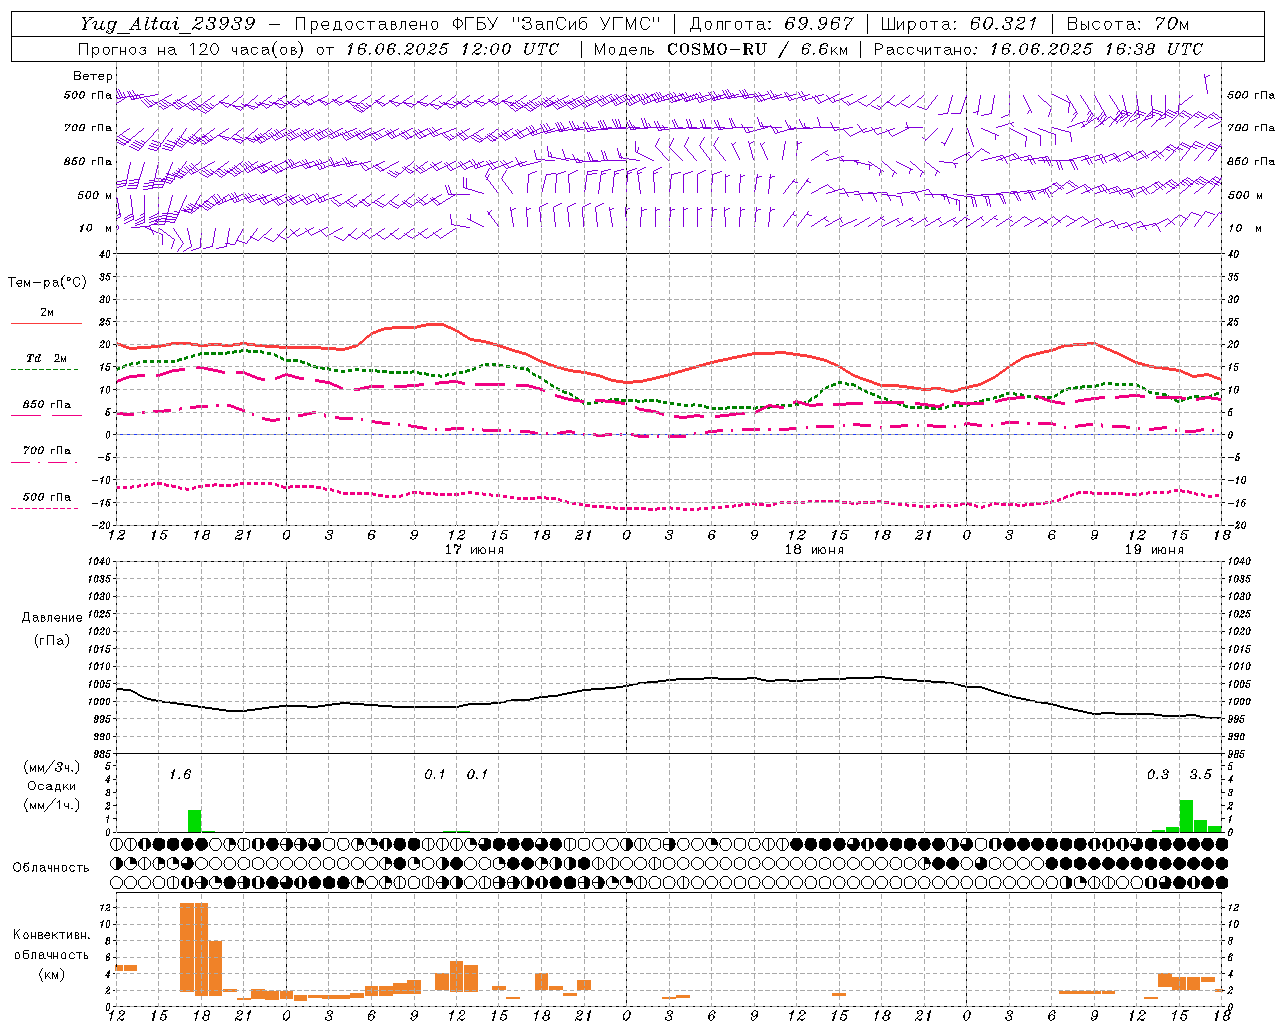Click the Ветер wind panel label
1280x1024 pixels.
coord(93,76)
